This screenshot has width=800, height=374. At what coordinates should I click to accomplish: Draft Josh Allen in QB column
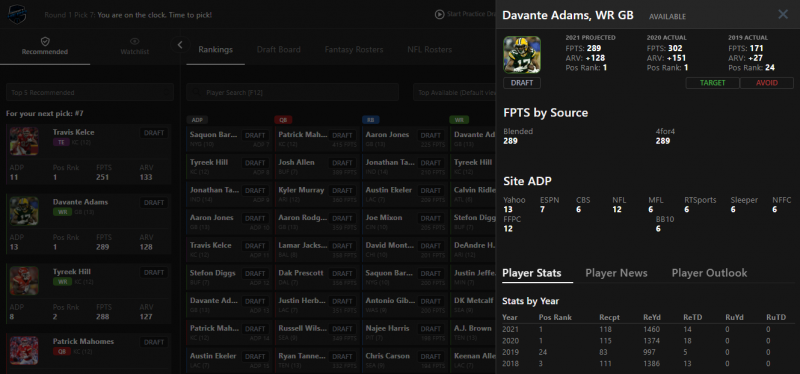[x=343, y=163]
